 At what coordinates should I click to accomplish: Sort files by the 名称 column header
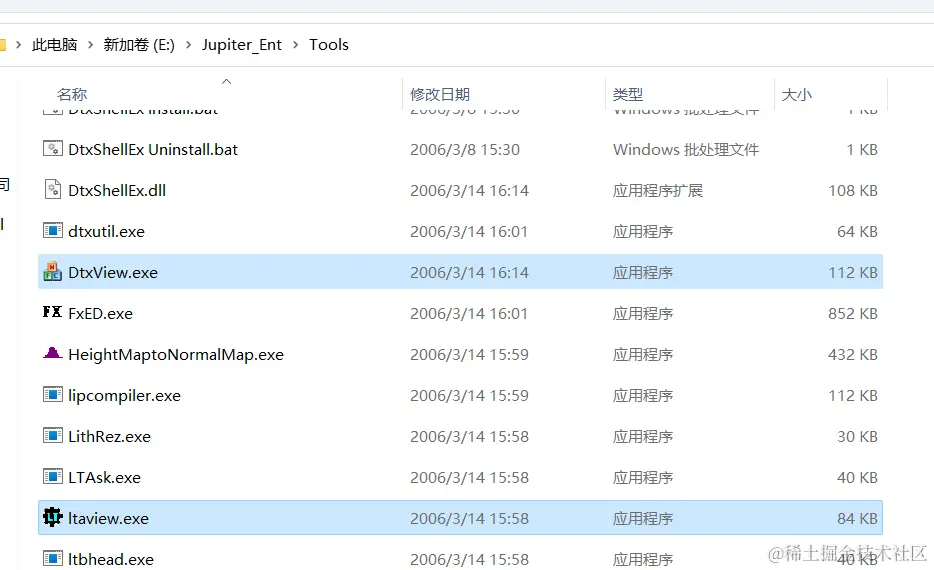72,94
